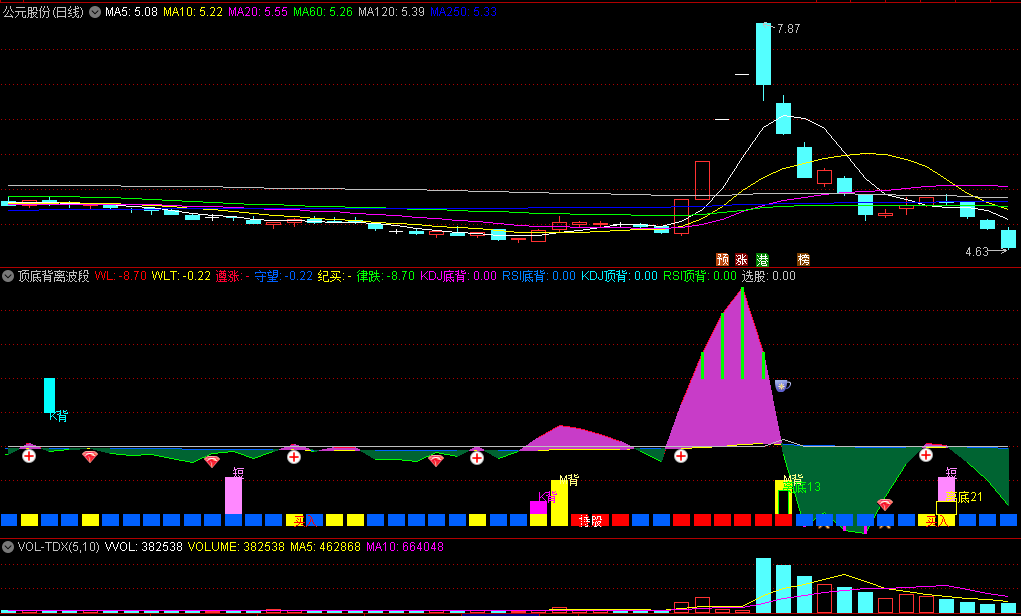Viewport: 1021px width, 616px height.
Task: Click the tall cyan candle at 7.87
Action: (x=763, y=54)
